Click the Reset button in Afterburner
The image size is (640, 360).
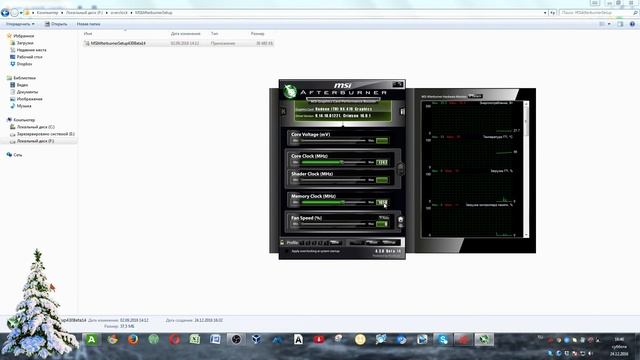[x=372, y=243]
